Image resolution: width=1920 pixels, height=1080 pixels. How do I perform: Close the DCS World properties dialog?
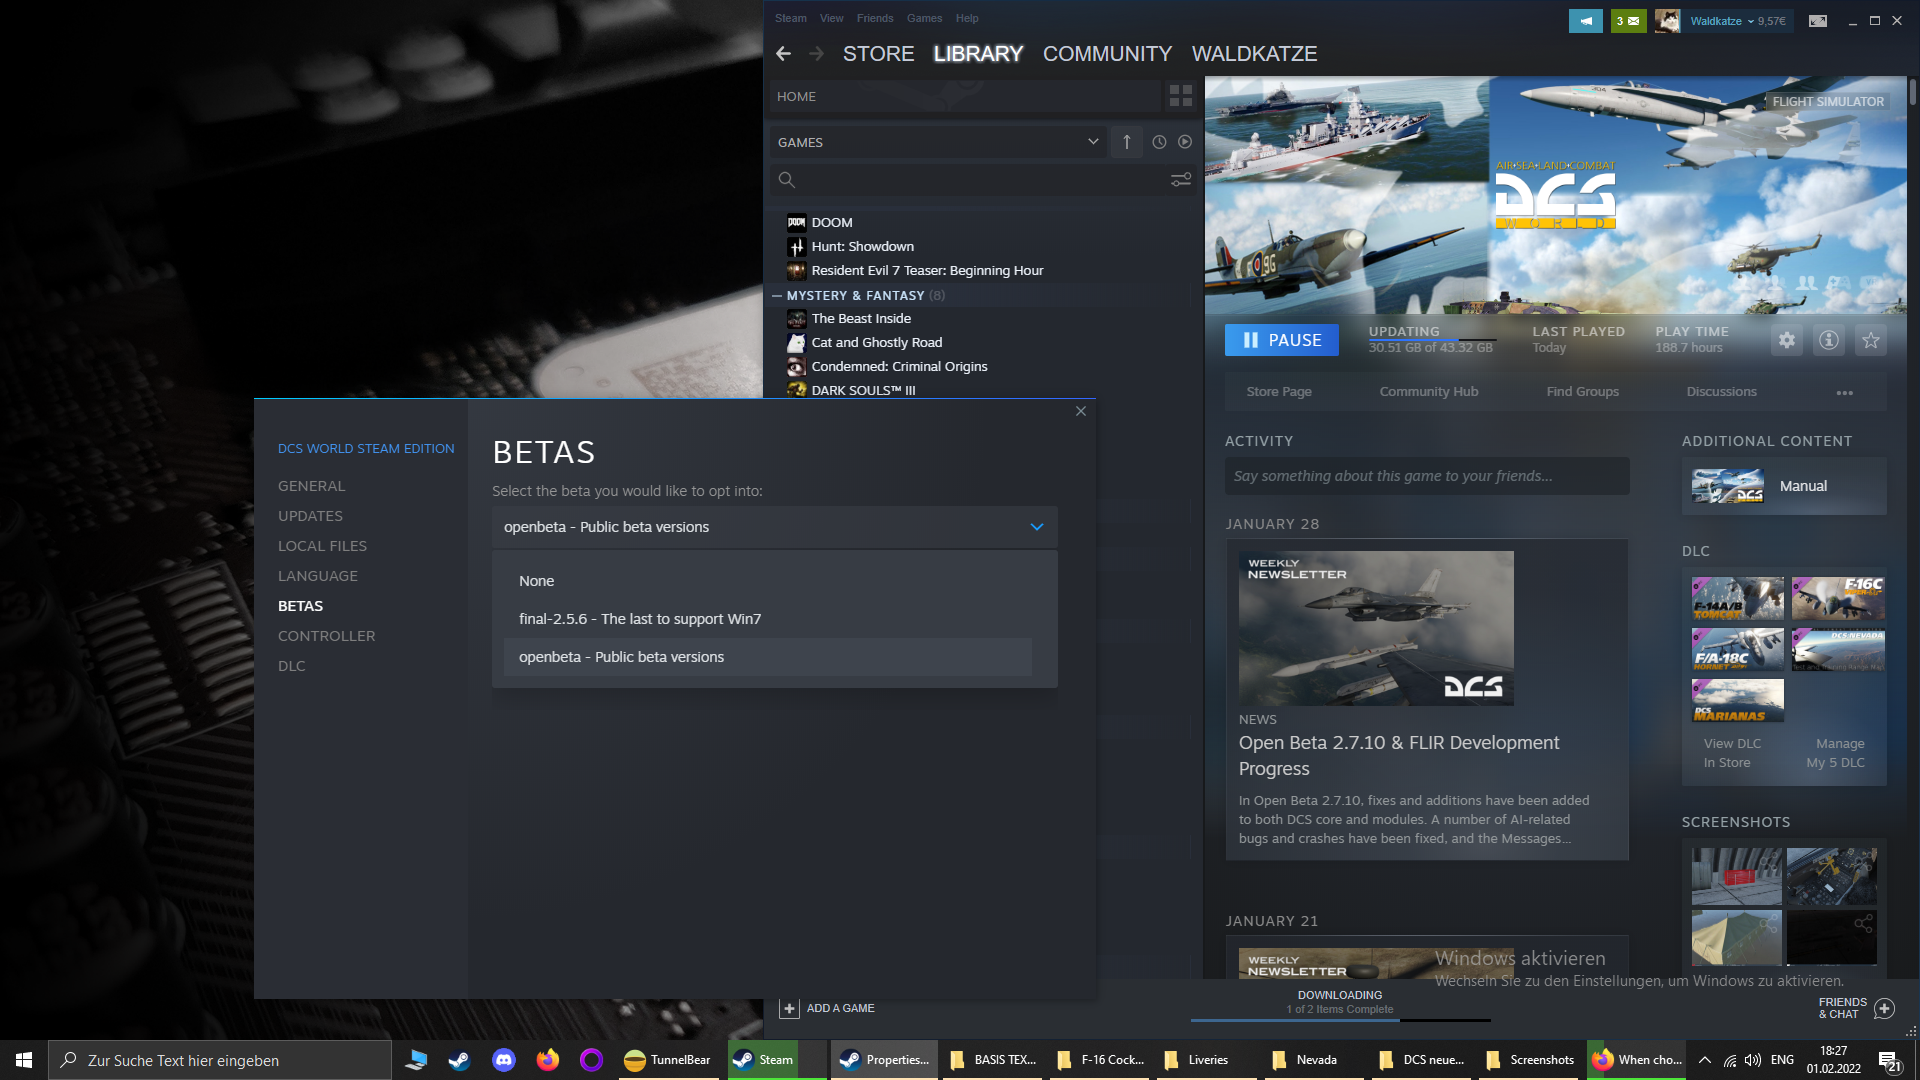pyautogui.click(x=1081, y=411)
